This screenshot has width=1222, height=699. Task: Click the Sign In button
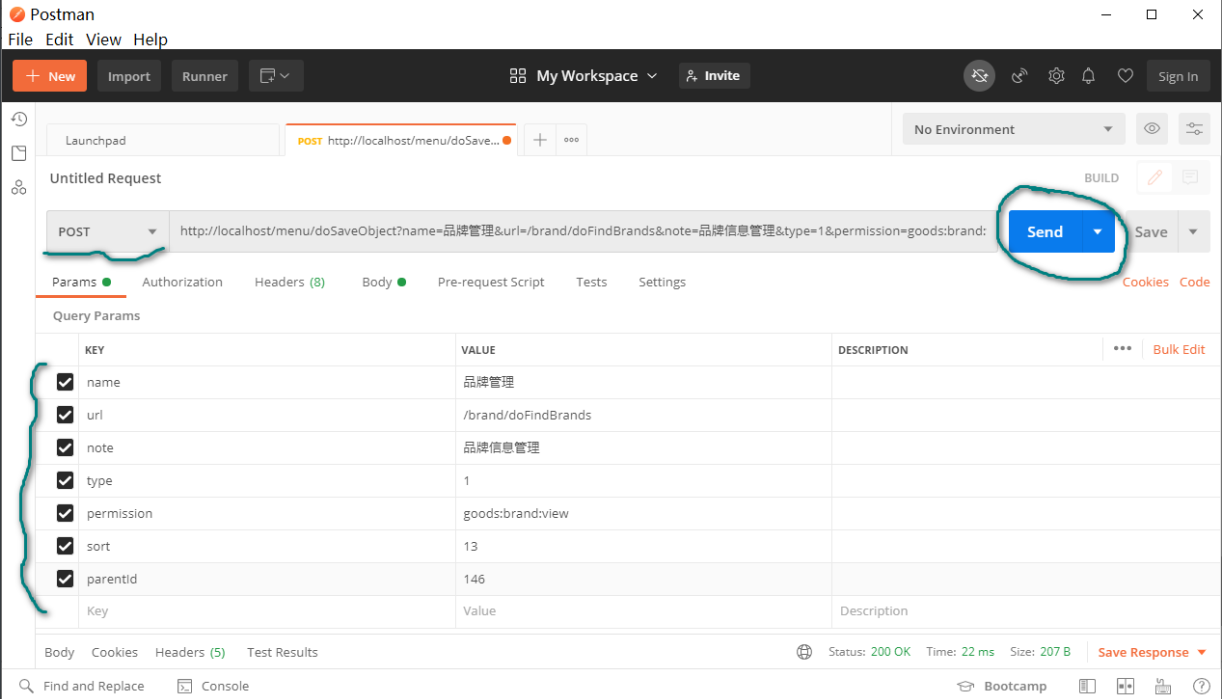pyautogui.click(x=1178, y=76)
